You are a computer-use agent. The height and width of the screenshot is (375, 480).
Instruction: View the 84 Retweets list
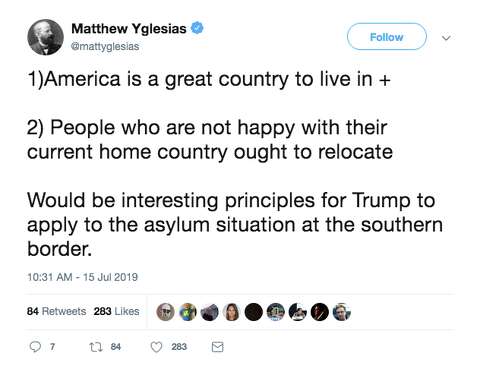[x=56, y=311]
